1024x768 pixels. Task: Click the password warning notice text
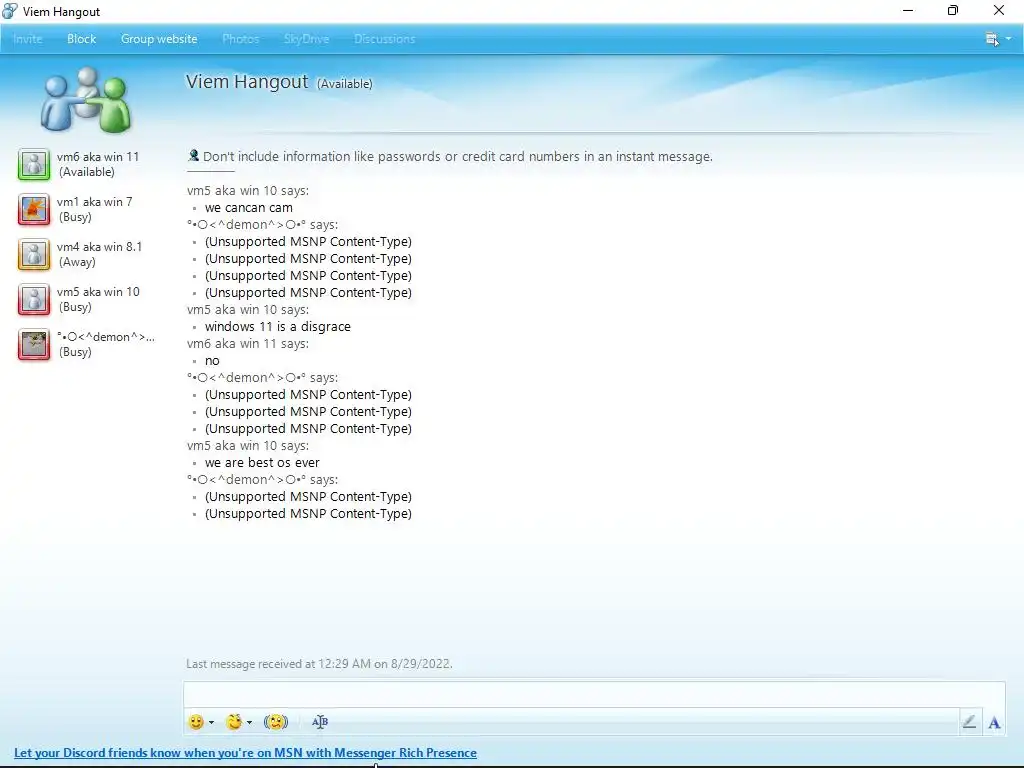[x=458, y=157]
